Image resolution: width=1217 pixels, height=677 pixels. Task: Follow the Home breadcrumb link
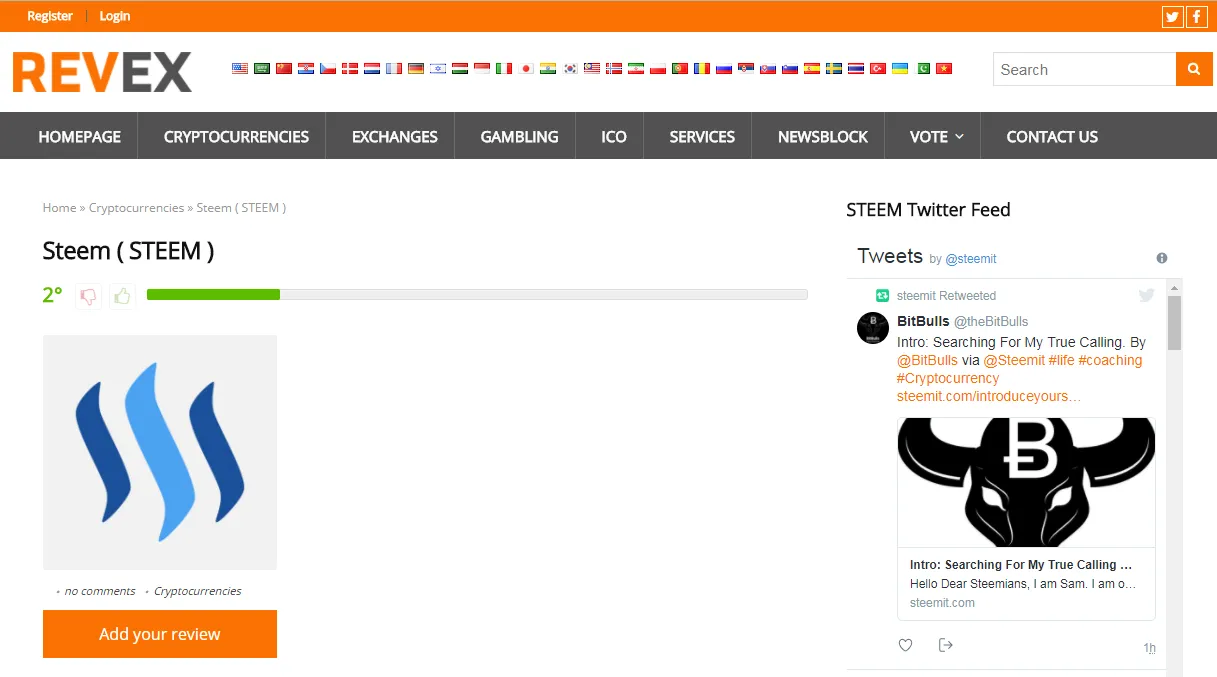click(x=59, y=208)
